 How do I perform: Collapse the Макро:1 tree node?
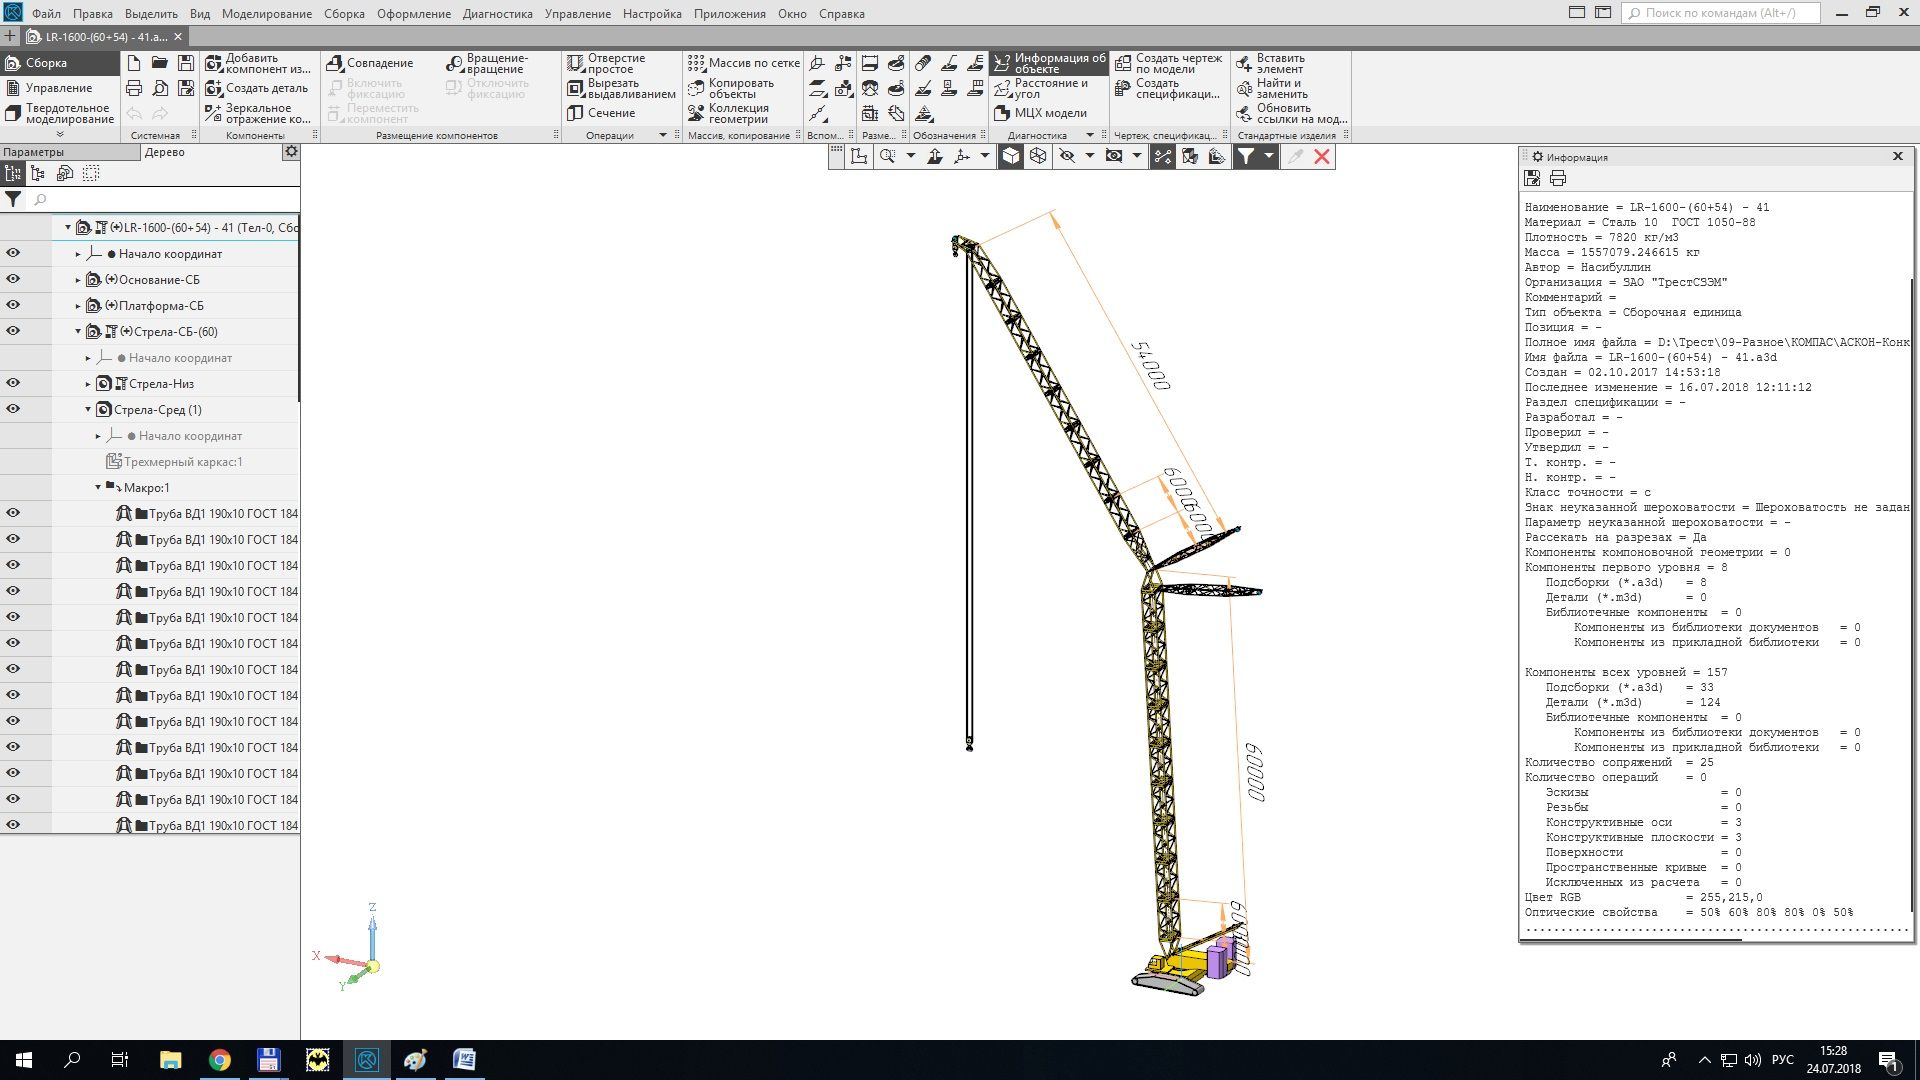click(98, 487)
